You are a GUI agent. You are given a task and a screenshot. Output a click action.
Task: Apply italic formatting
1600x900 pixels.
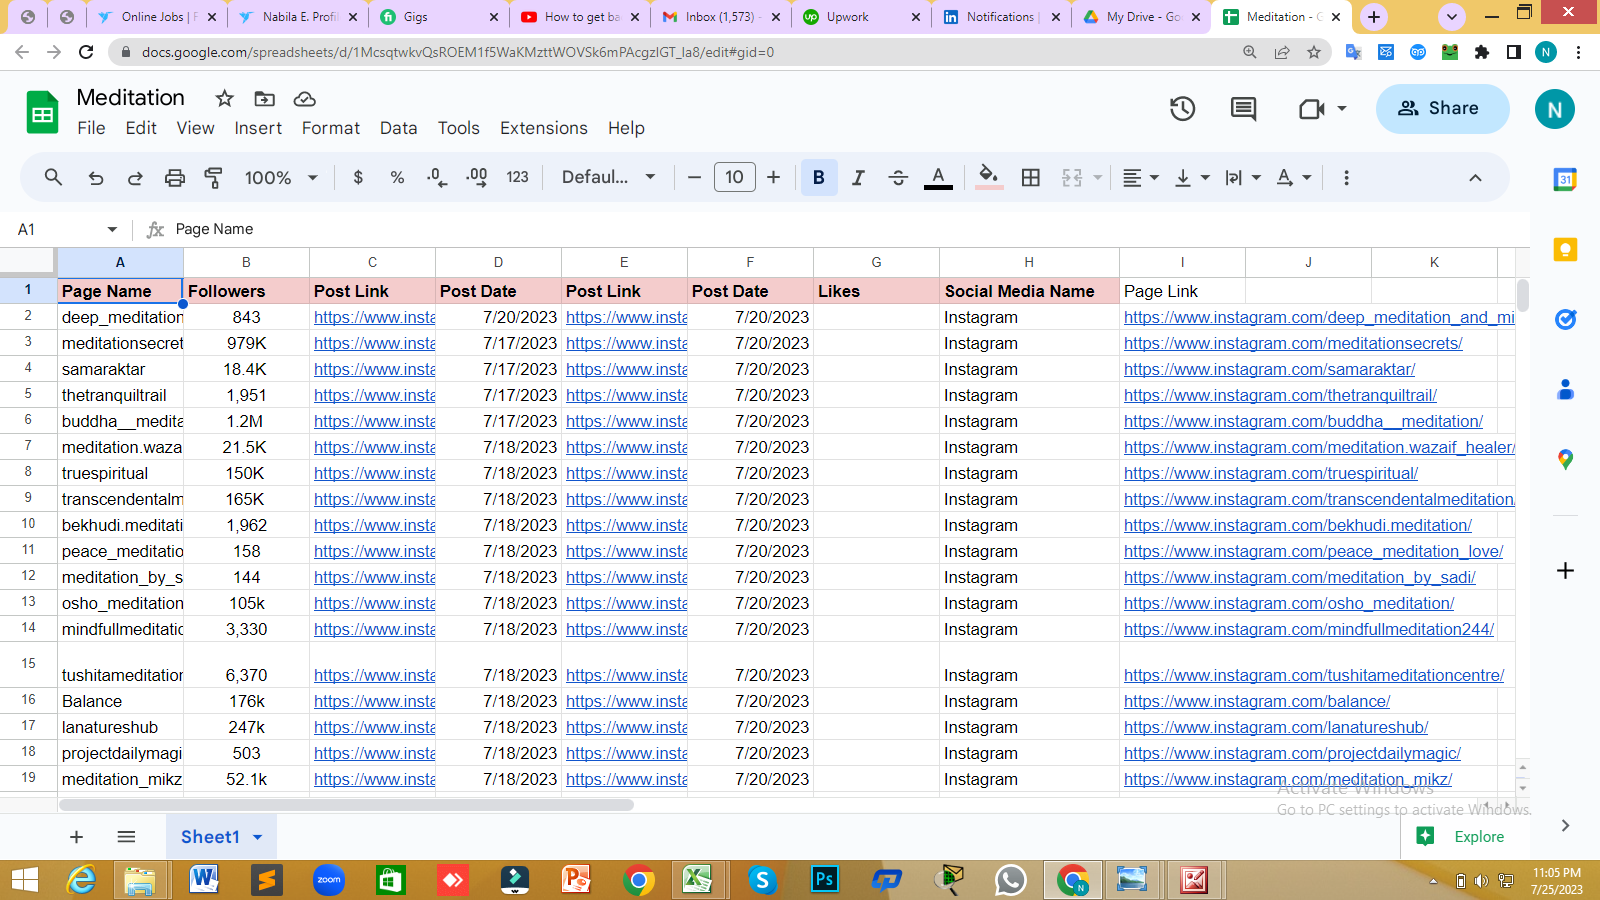[x=858, y=177]
